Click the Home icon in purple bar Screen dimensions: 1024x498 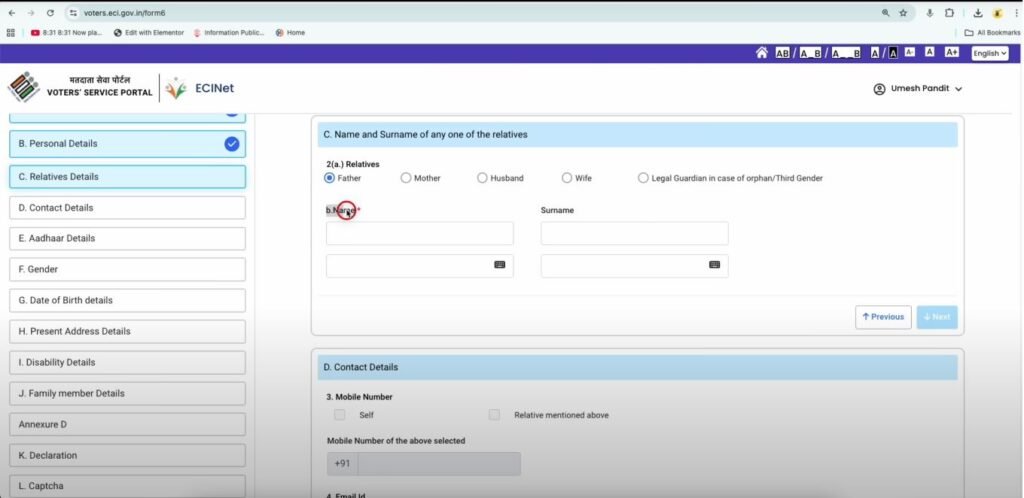coord(761,54)
